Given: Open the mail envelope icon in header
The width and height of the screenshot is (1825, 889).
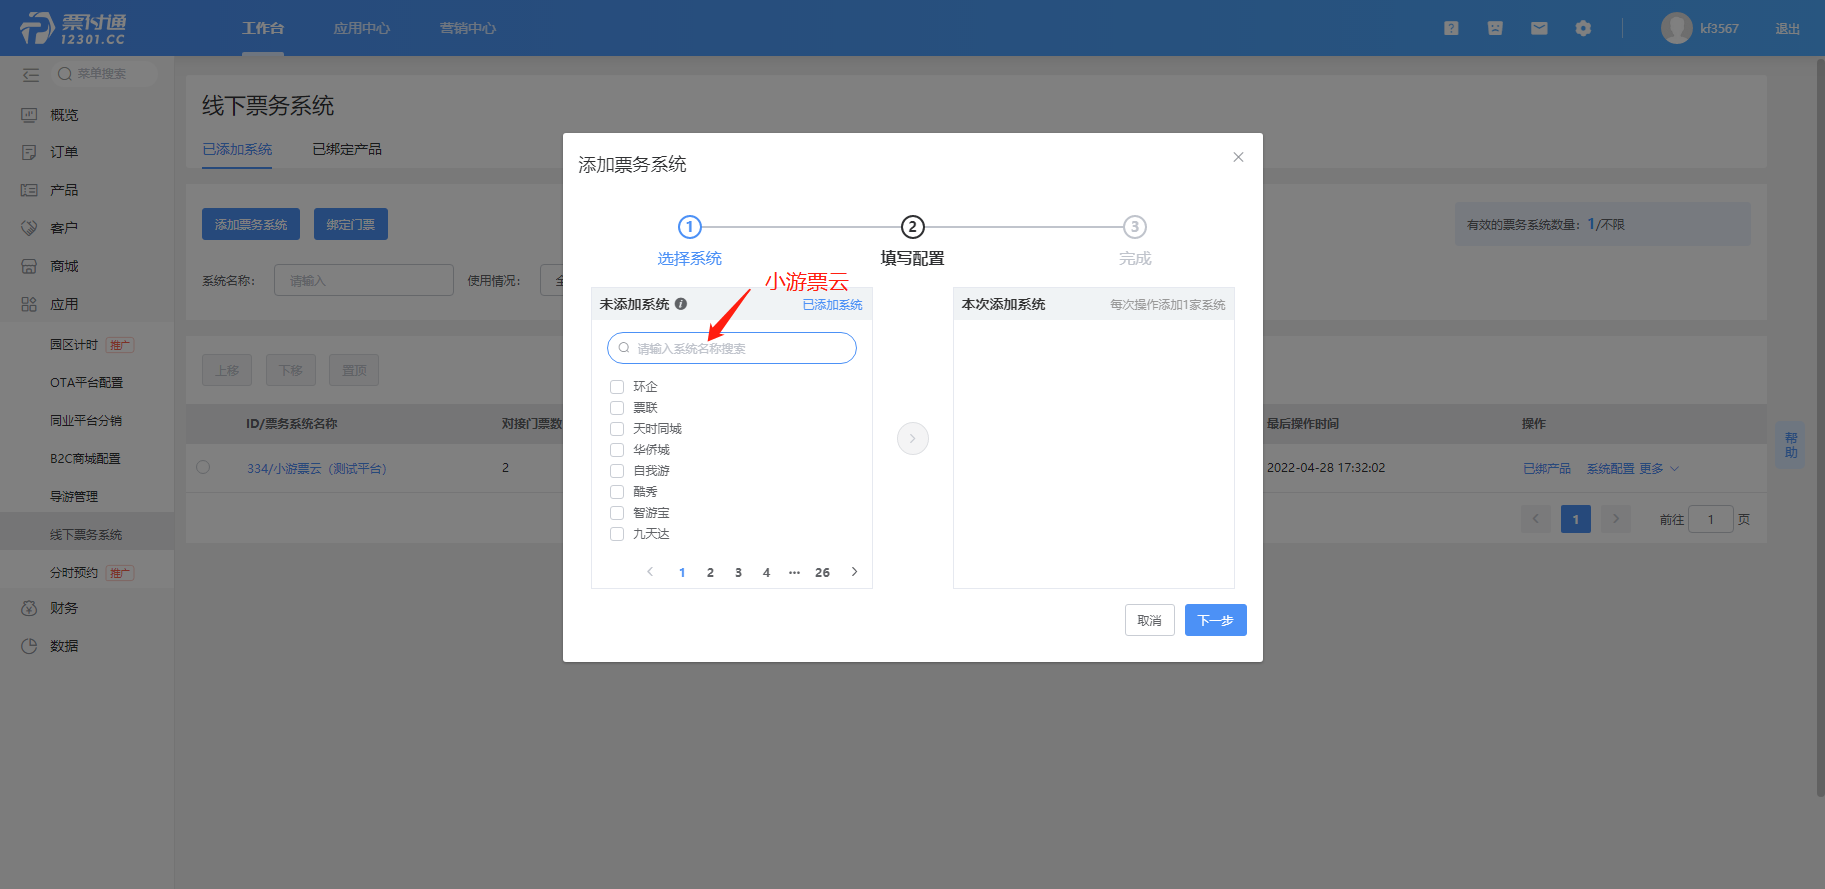Looking at the screenshot, I should [1539, 28].
